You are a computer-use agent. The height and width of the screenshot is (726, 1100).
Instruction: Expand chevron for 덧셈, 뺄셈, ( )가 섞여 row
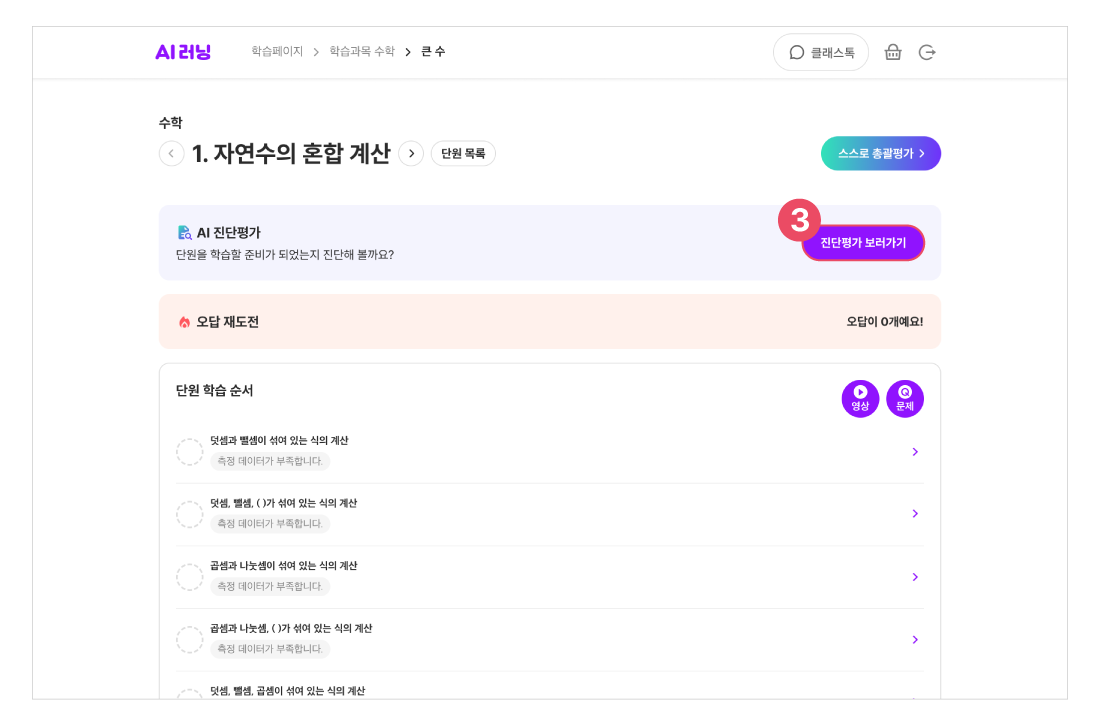tap(915, 513)
